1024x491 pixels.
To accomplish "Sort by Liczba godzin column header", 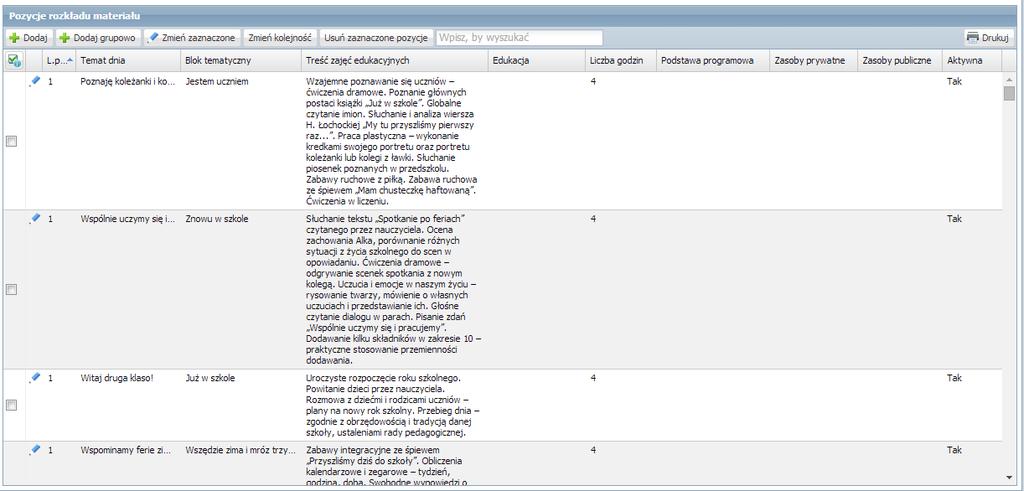I will pyautogui.click(x=620, y=61).
